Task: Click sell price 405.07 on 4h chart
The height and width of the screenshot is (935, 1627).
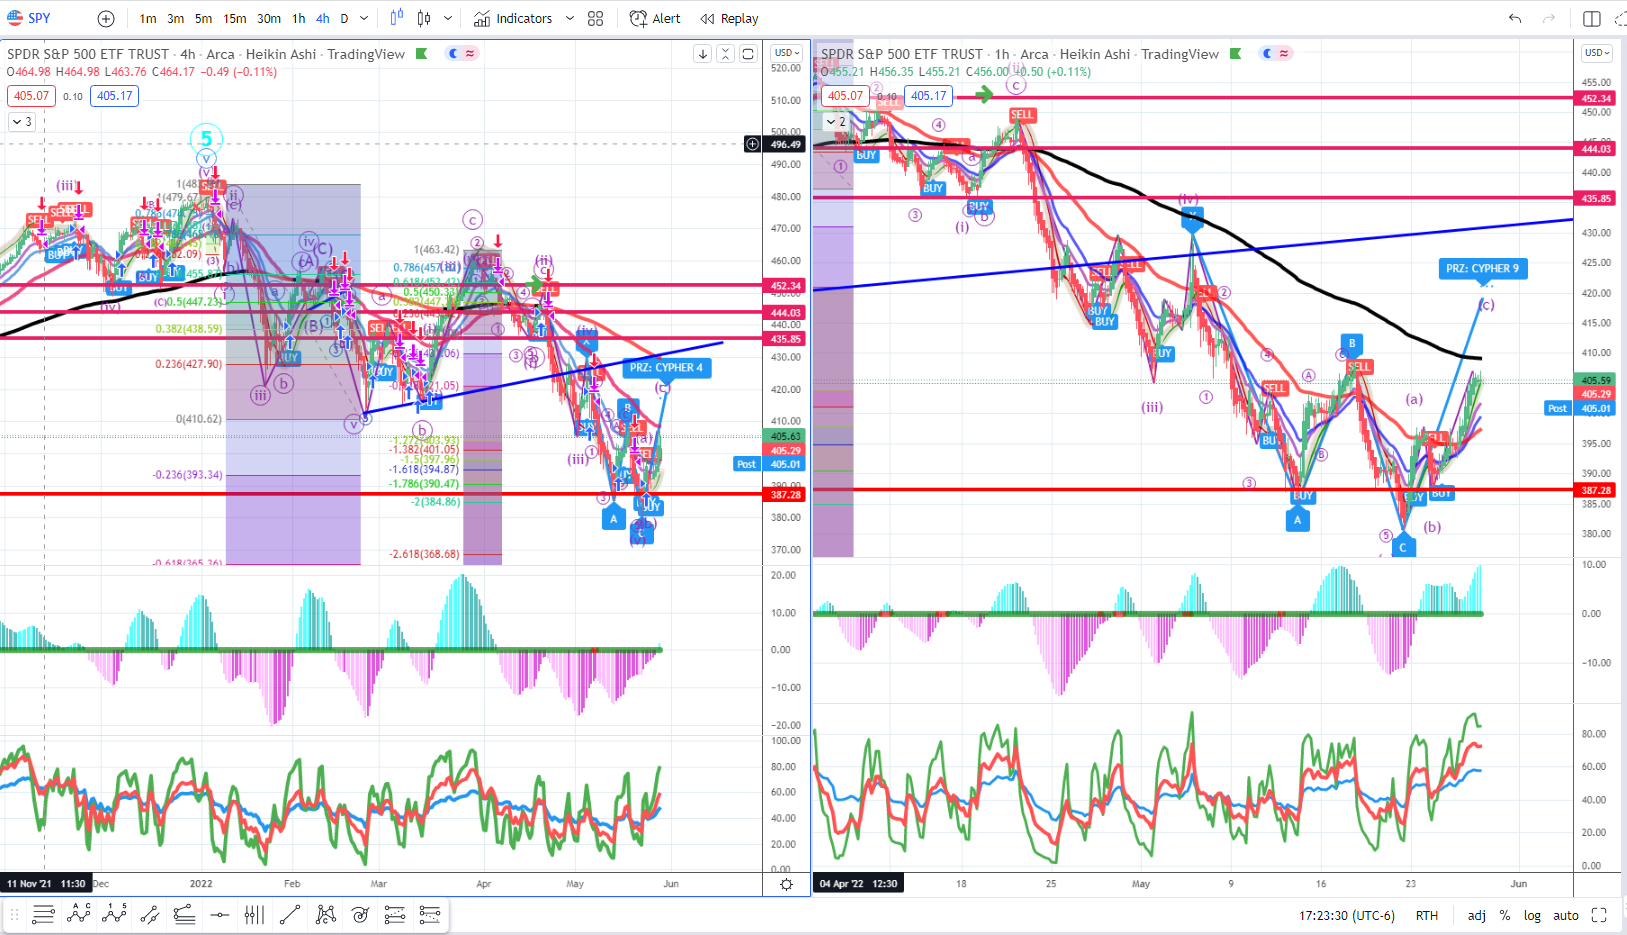Action: click(31, 96)
